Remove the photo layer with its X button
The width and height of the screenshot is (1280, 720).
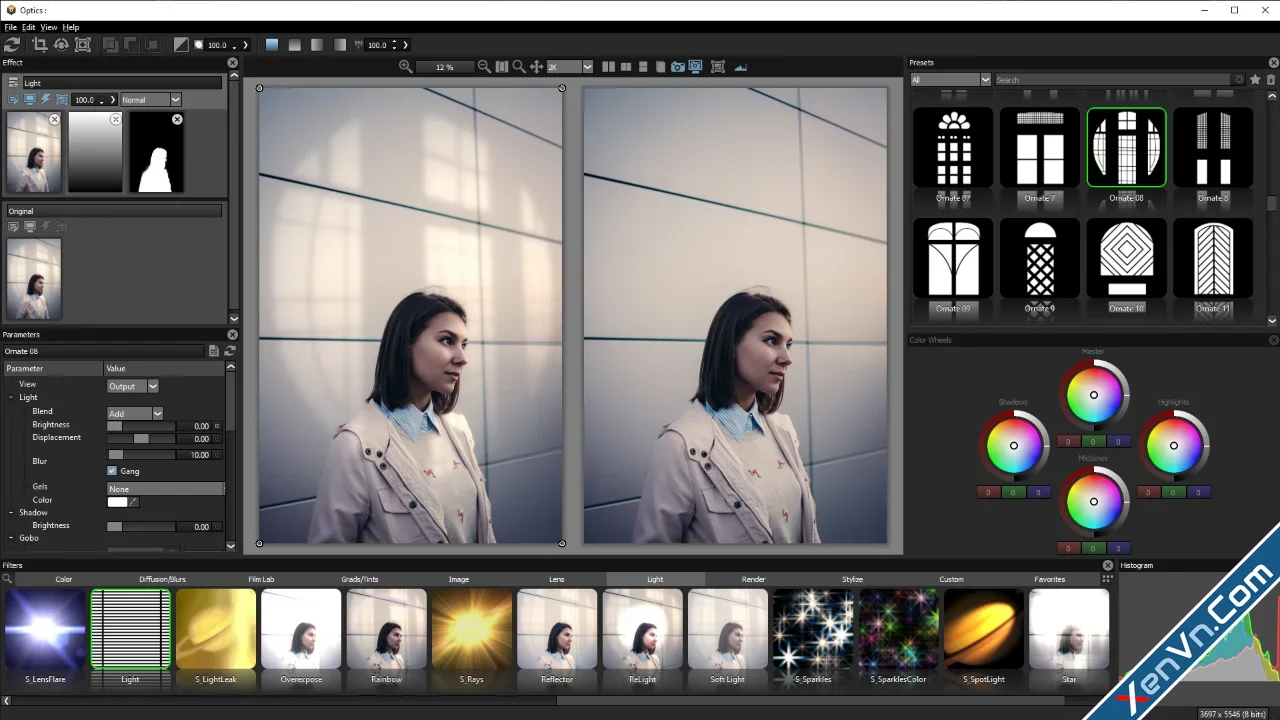click(x=55, y=119)
